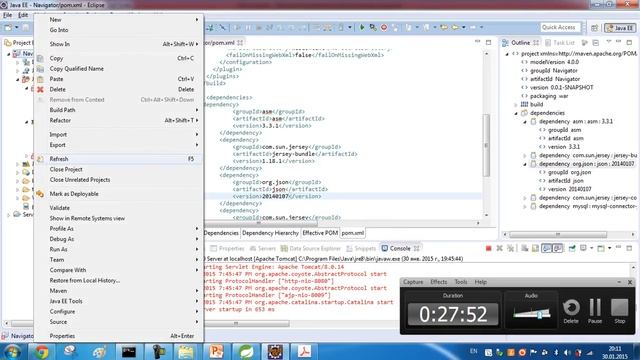Screen dimensions: 640x360
Task: Click the Windows Start button
Action: (x=12, y=351)
